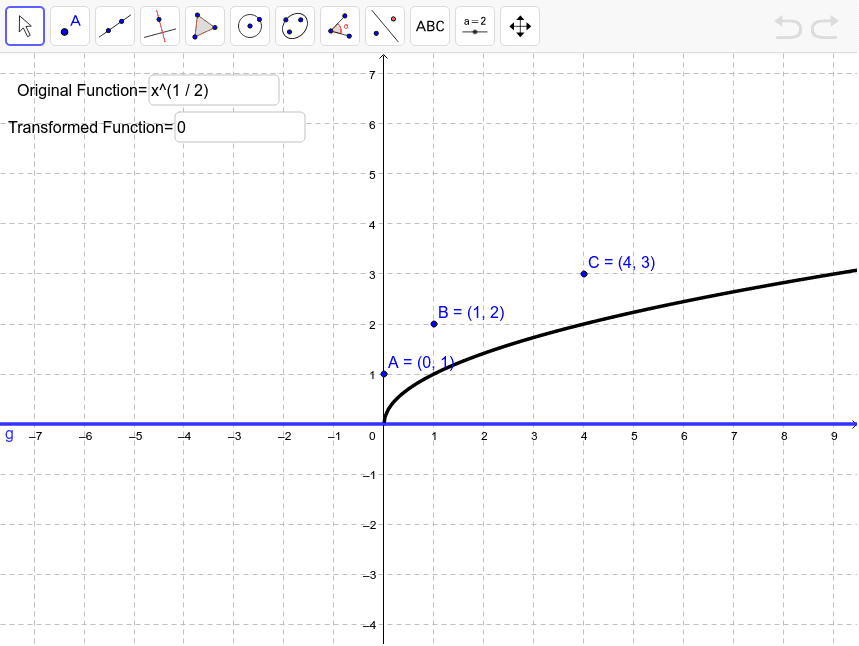
Task: Click the blue g function label
Action: click(x=9, y=435)
